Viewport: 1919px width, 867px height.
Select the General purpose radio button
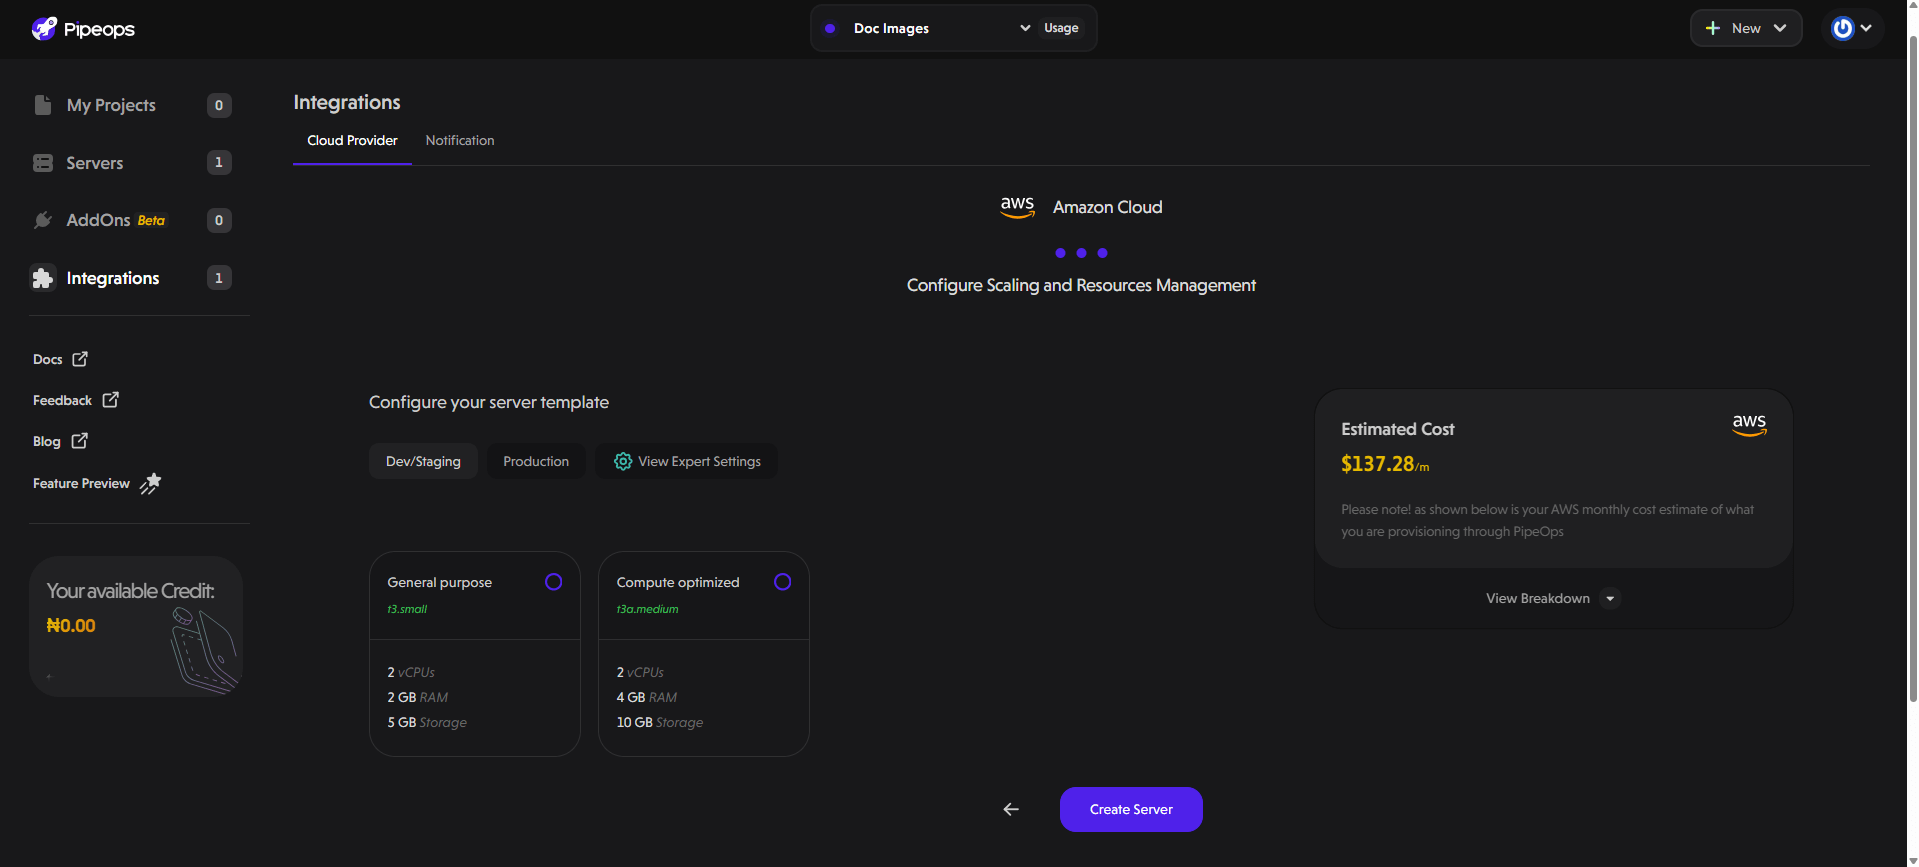(553, 582)
